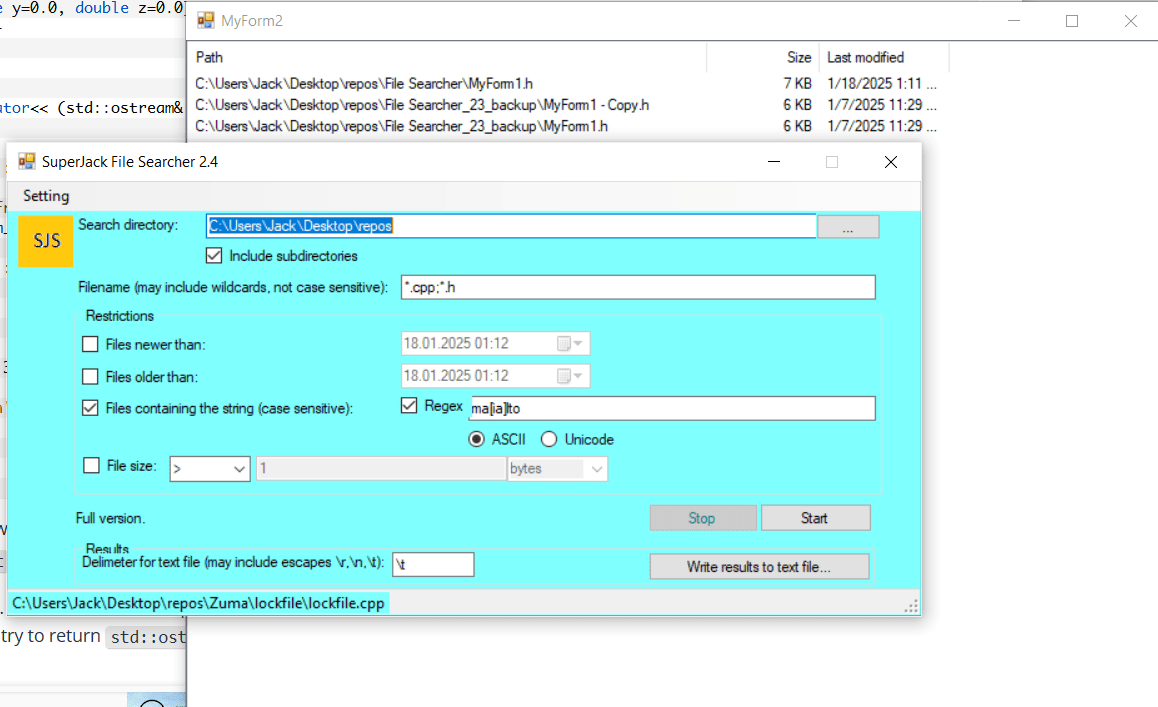The width and height of the screenshot is (1158, 707).
Task: Click the 7 KB size cell
Action: pyautogui.click(x=798, y=83)
